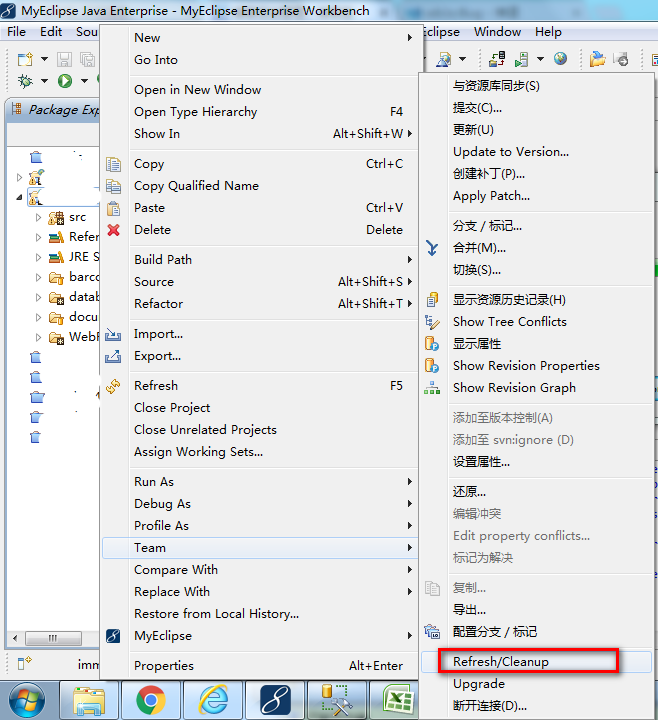Click the Debug bug toolbar icon
This screenshot has height=720, width=658.
[x=25, y=81]
